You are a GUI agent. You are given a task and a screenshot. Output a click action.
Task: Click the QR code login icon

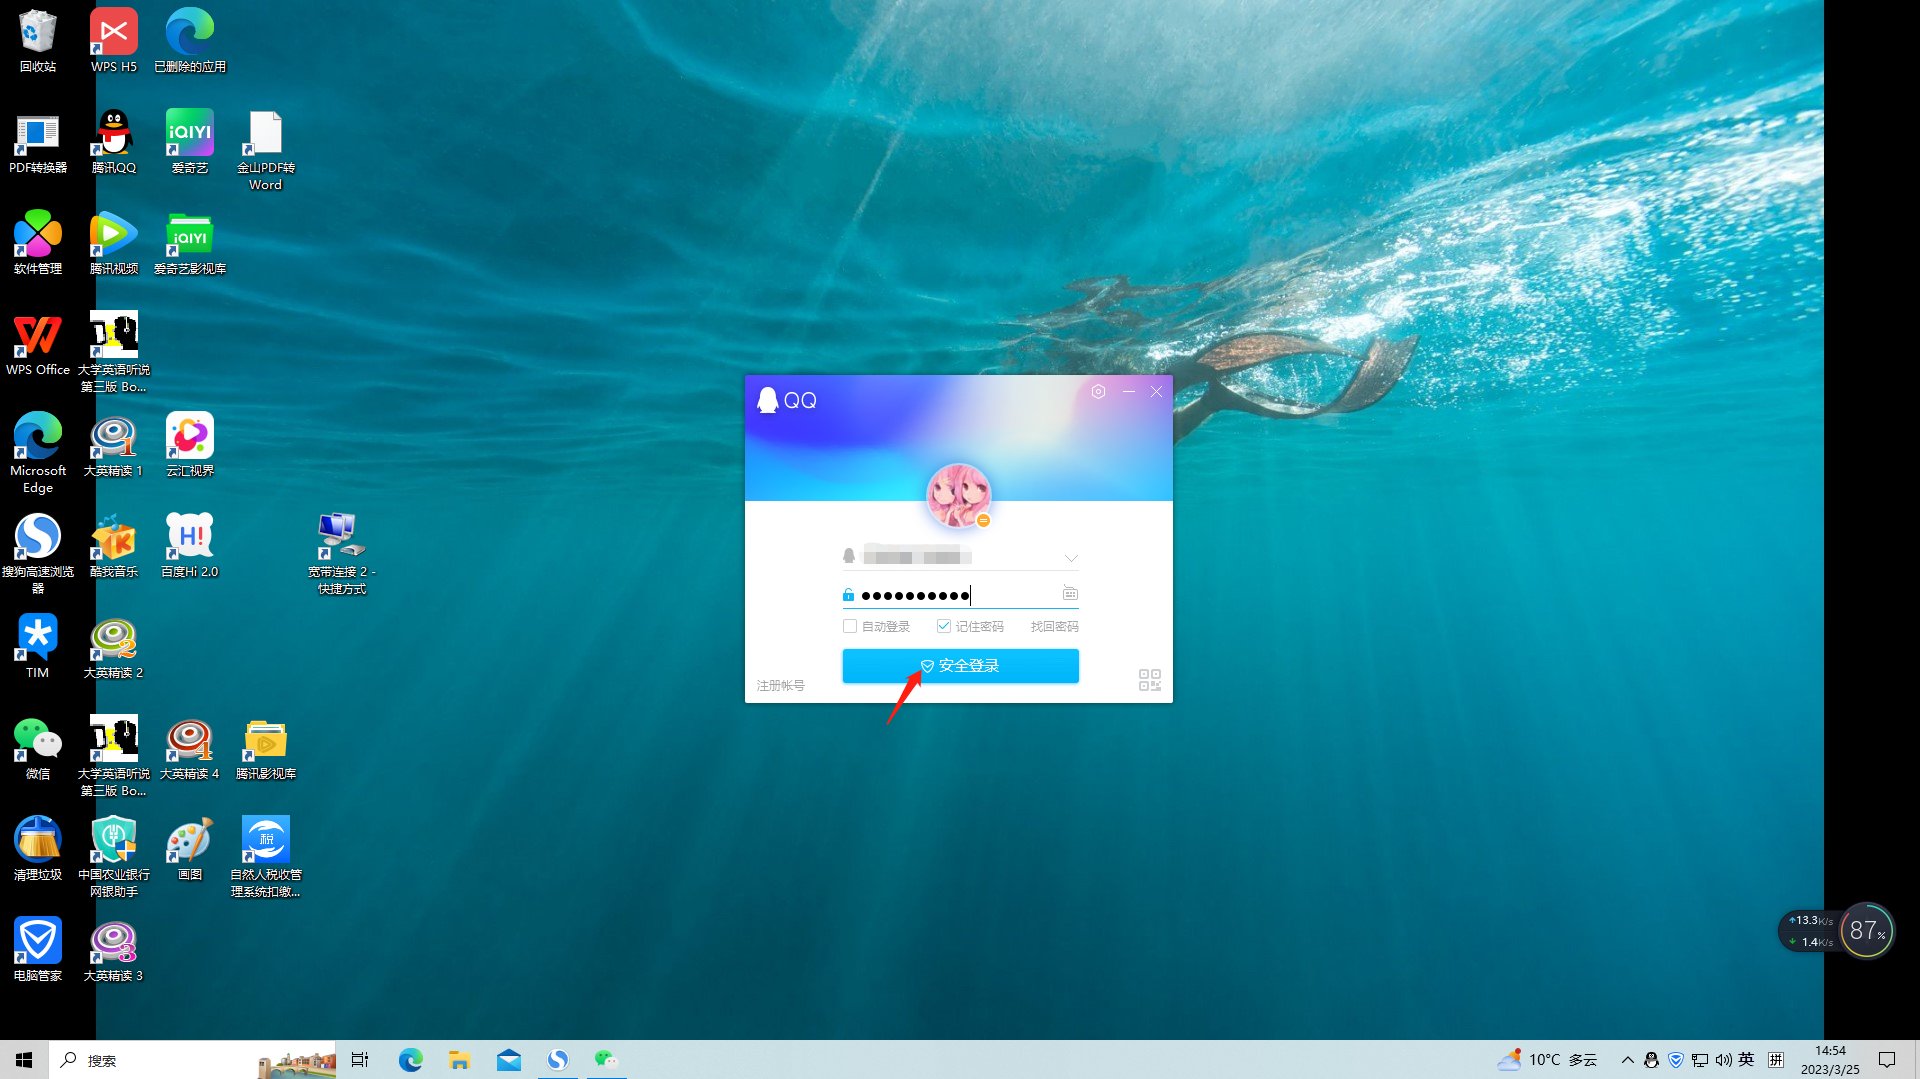tap(1149, 680)
